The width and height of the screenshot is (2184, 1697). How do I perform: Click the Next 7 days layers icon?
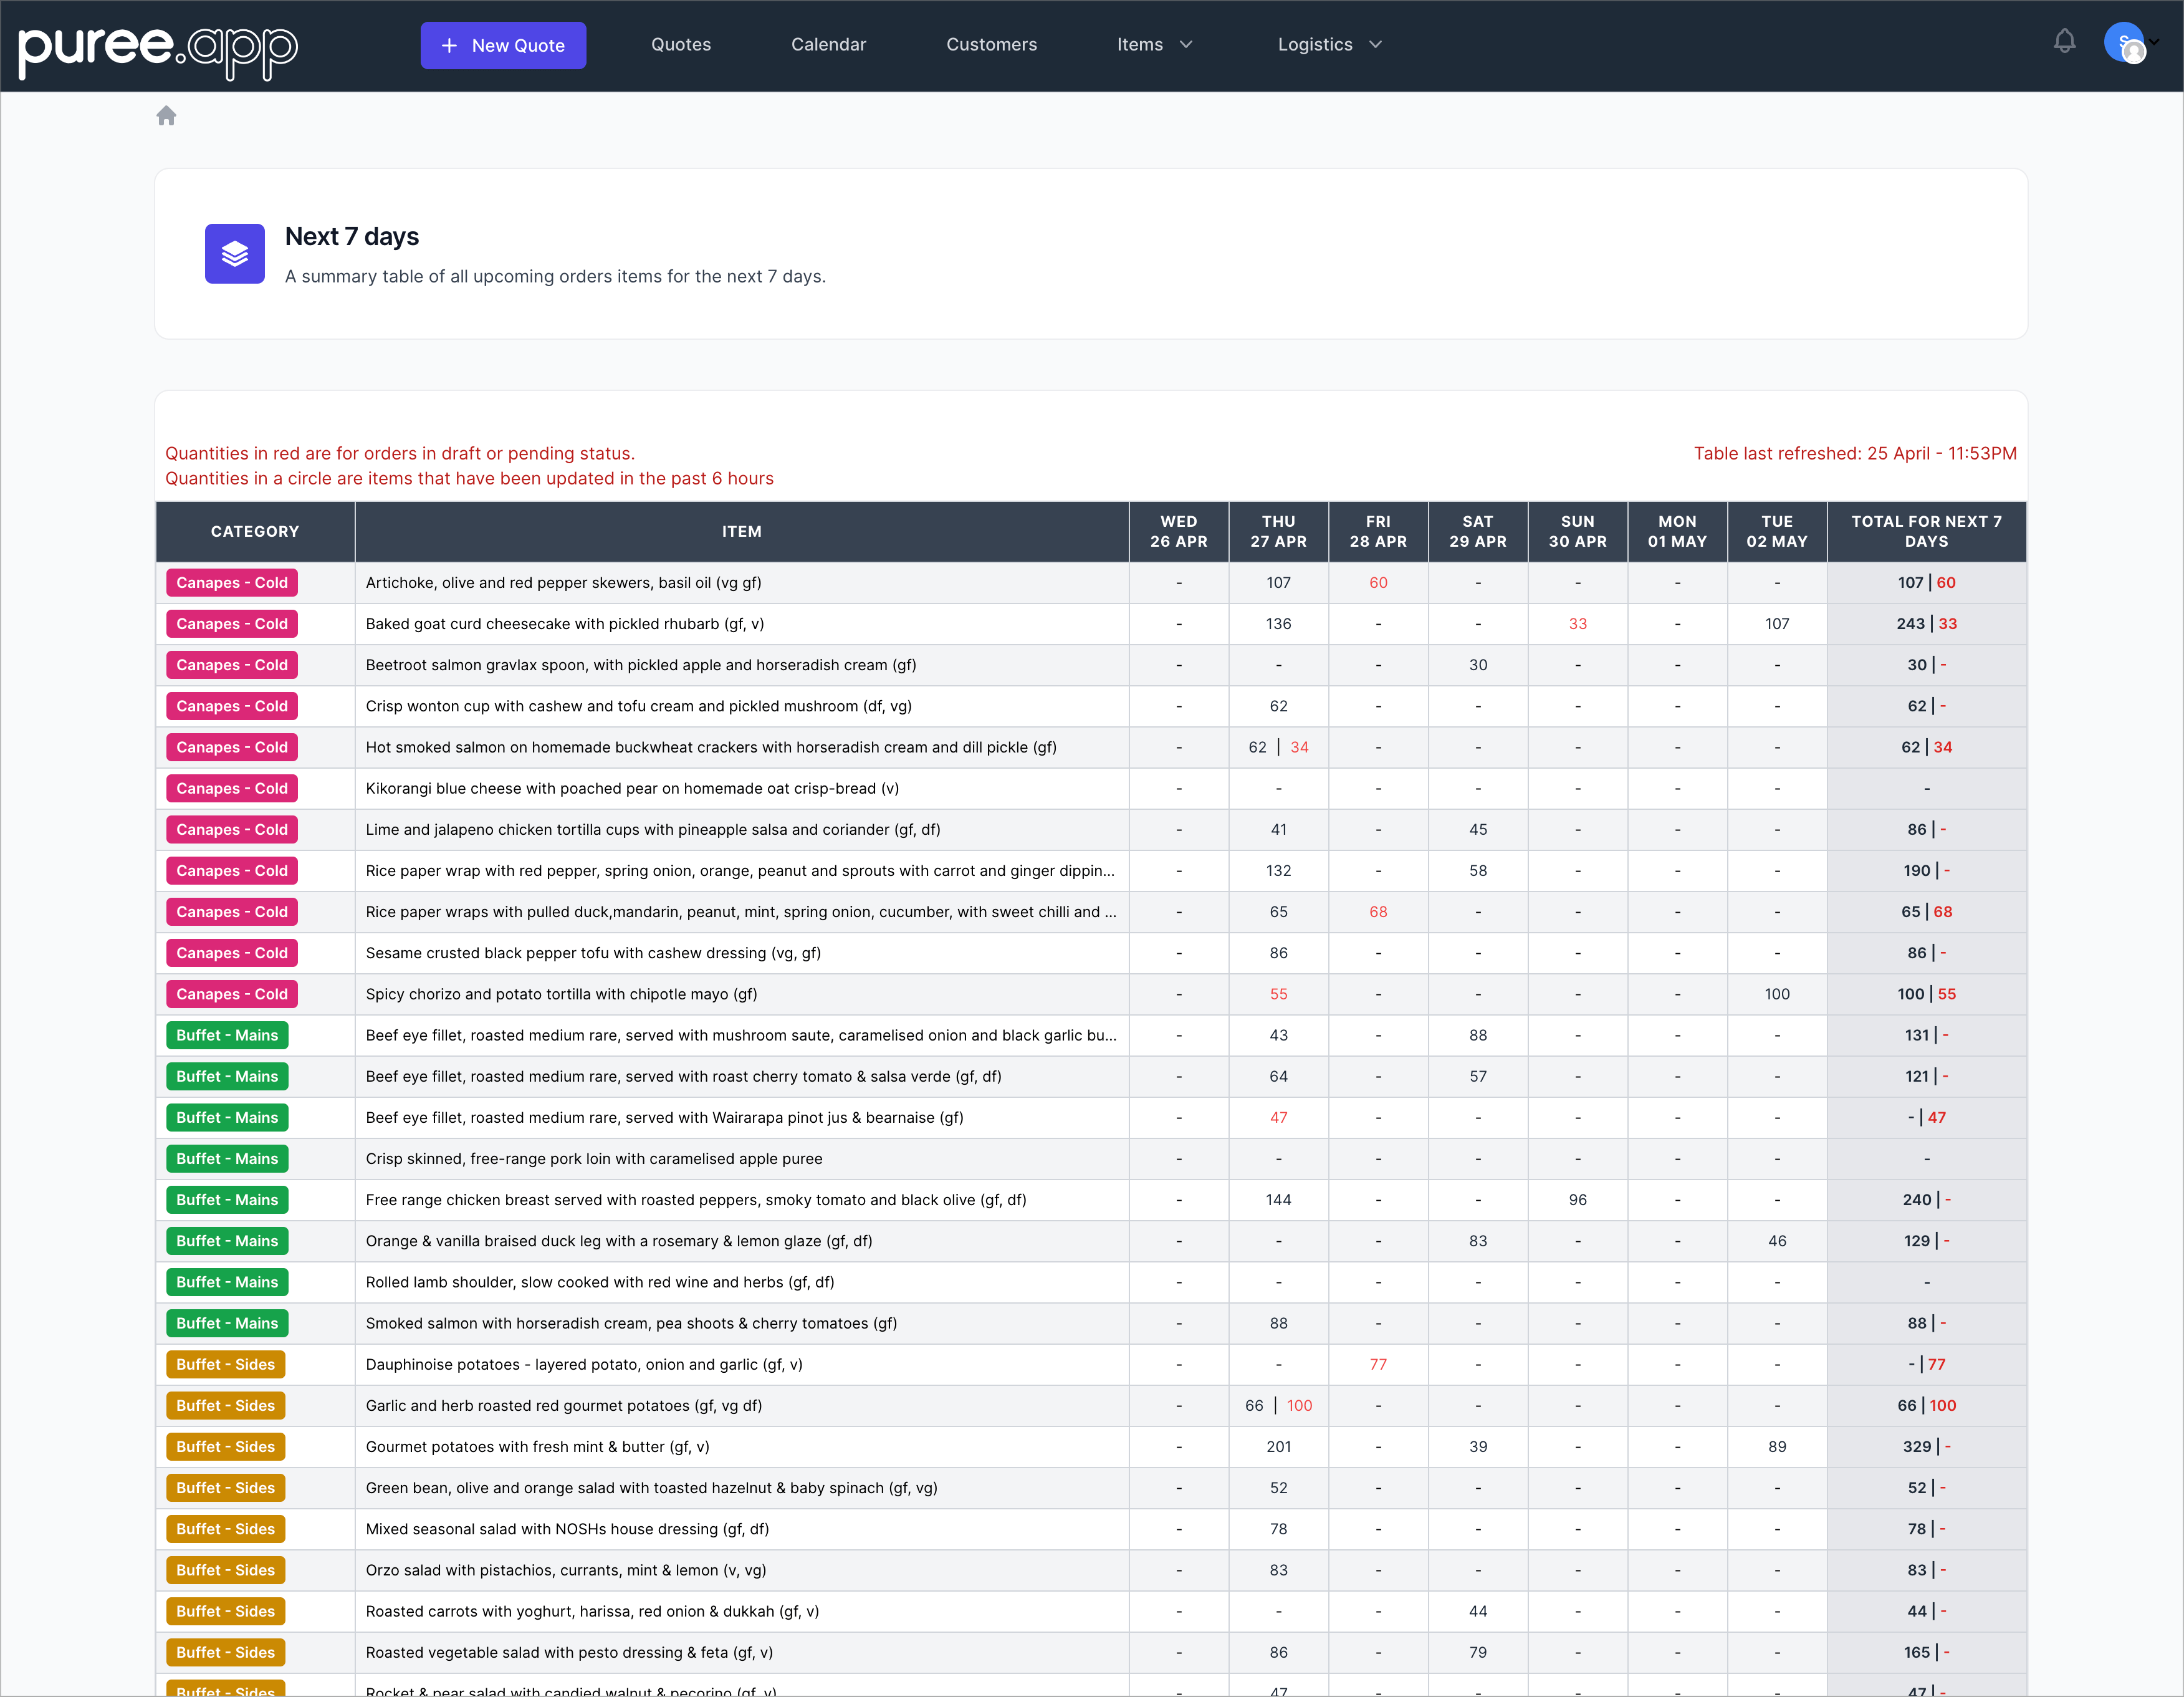pyautogui.click(x=235, y=254)
